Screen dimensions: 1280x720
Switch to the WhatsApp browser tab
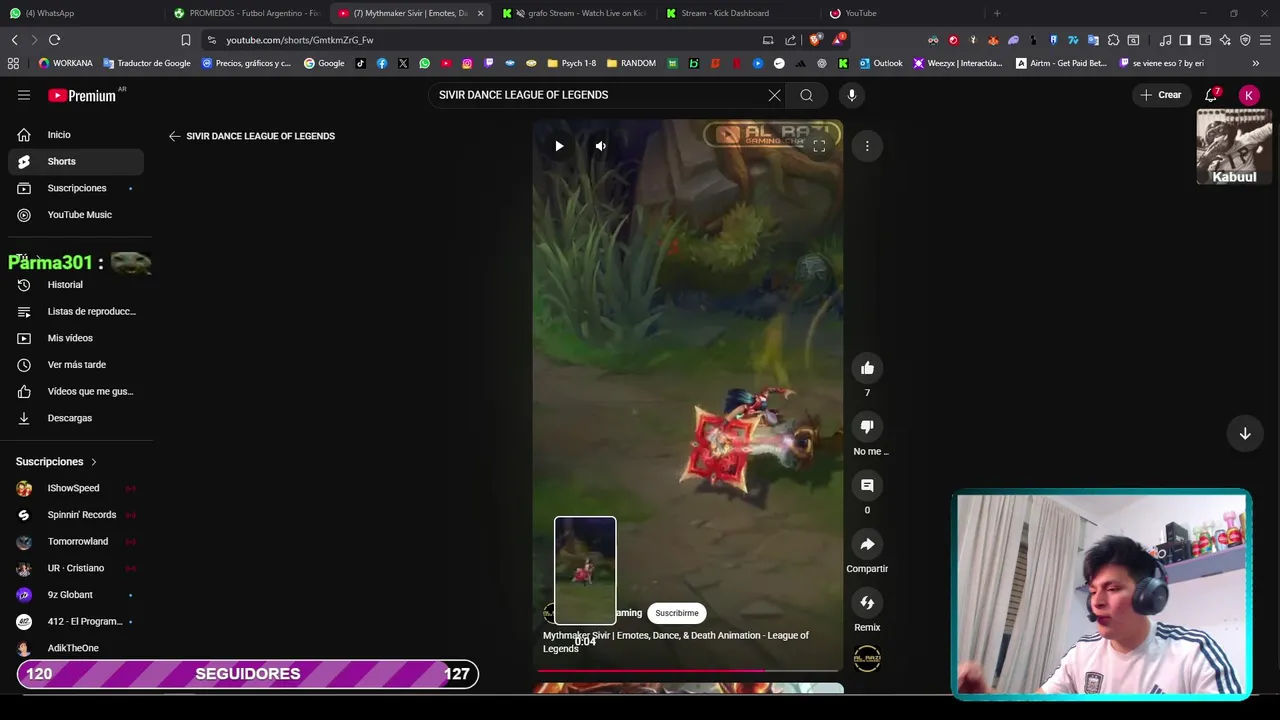[80, 13]
